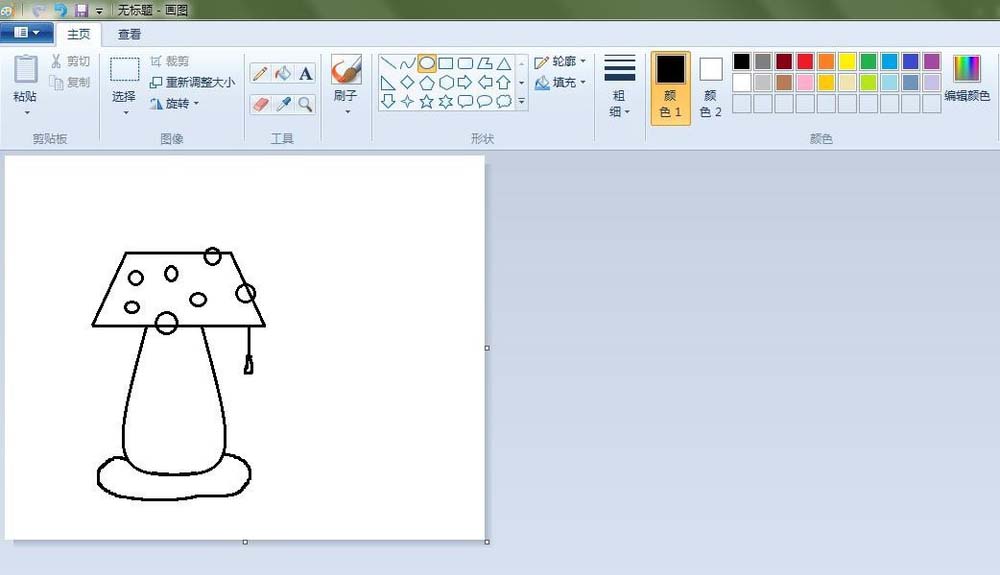Expand the shapes gallery more arrow
The width and height of the screenshot is (1000, 575).
point(521,101)
